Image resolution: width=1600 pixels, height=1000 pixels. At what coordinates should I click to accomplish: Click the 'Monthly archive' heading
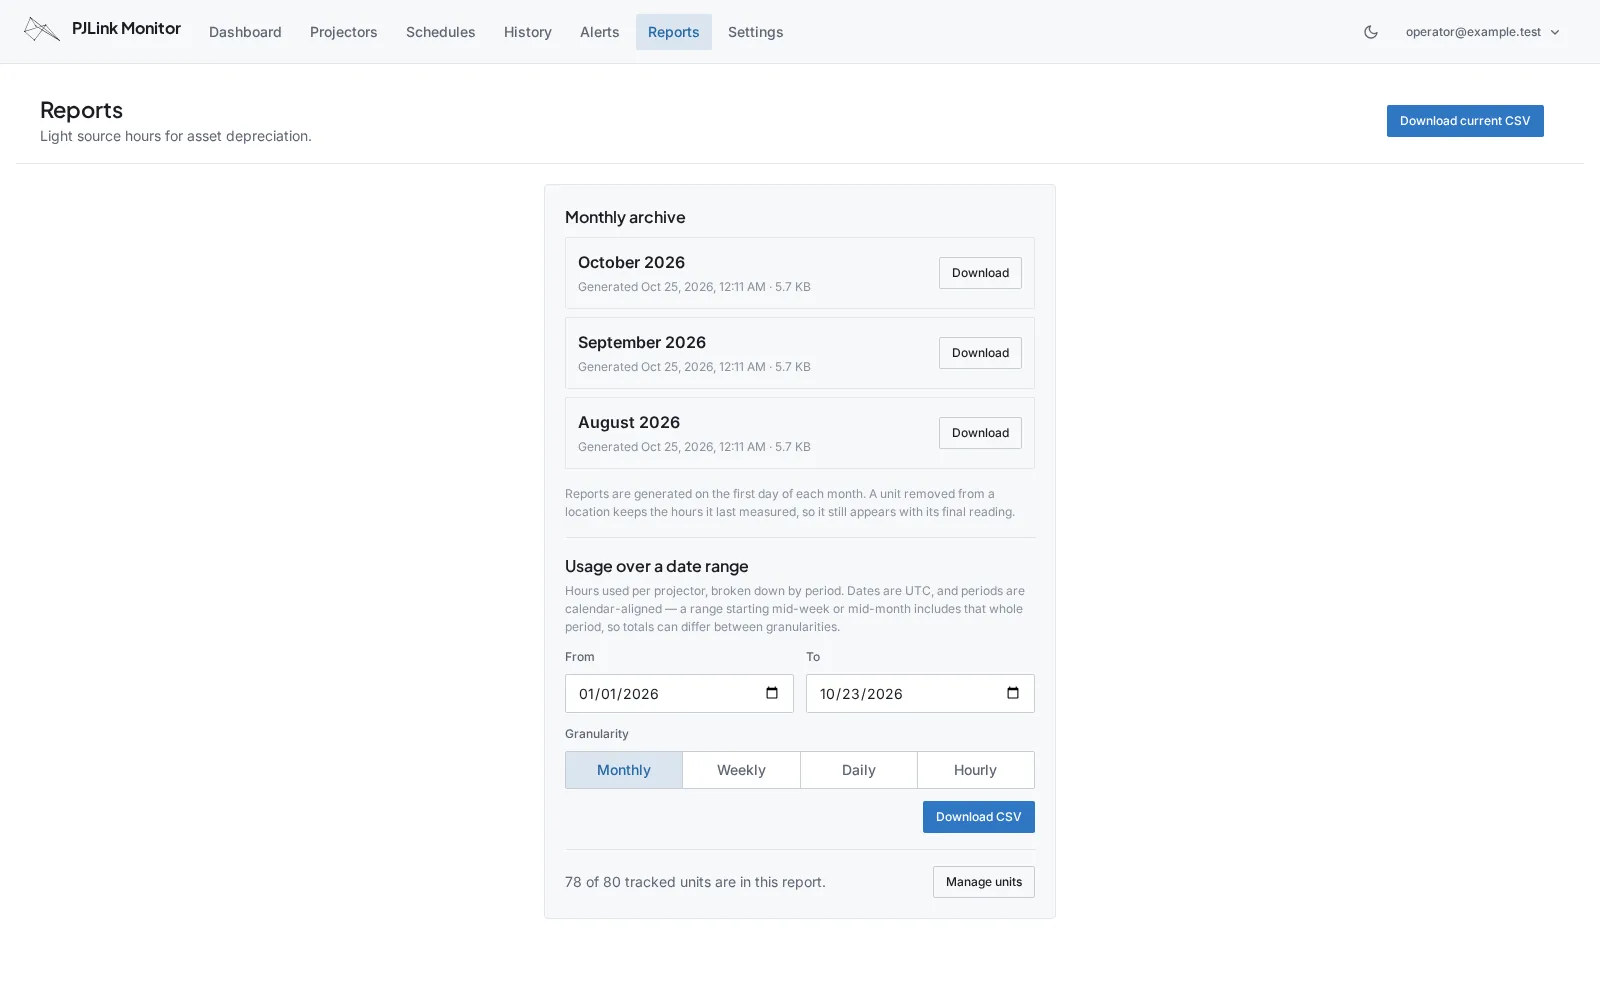[x=625, y=217]
